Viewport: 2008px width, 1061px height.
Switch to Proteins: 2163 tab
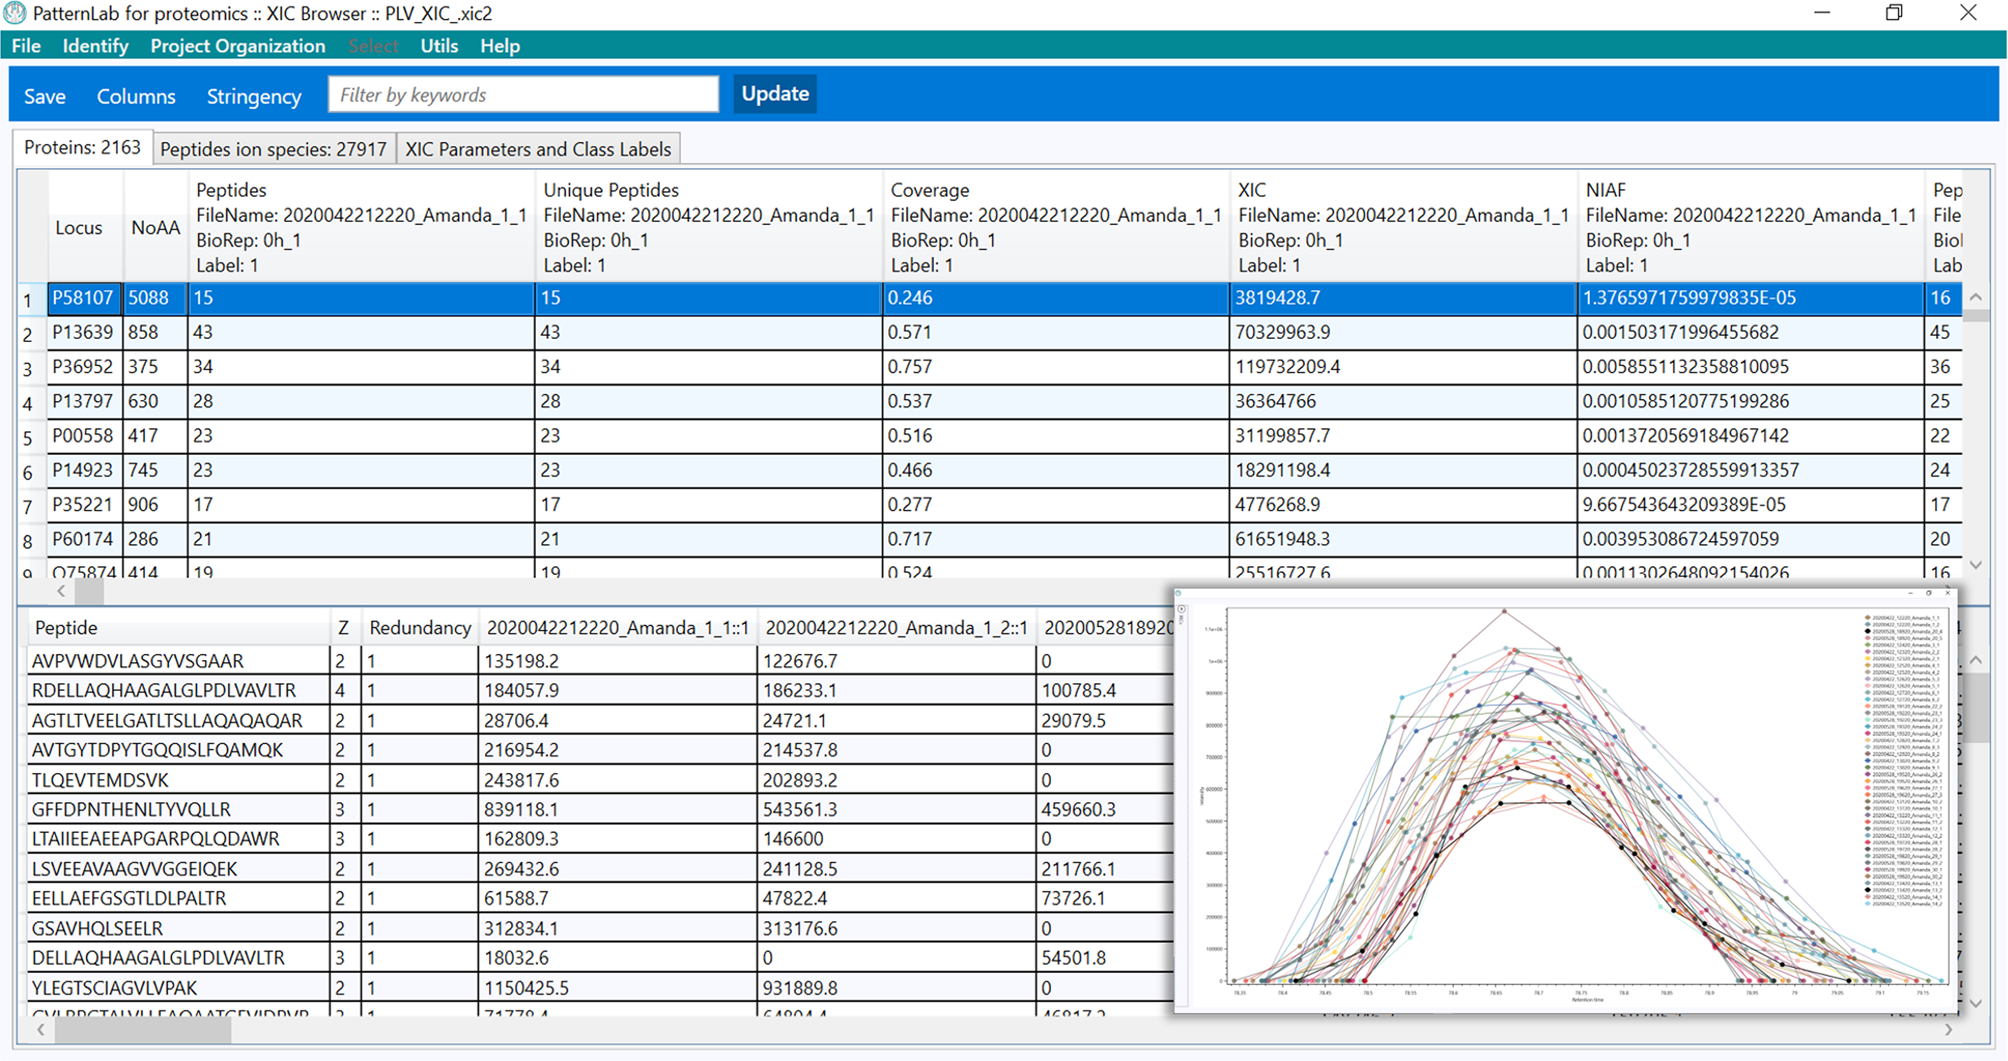coord(83,148)
